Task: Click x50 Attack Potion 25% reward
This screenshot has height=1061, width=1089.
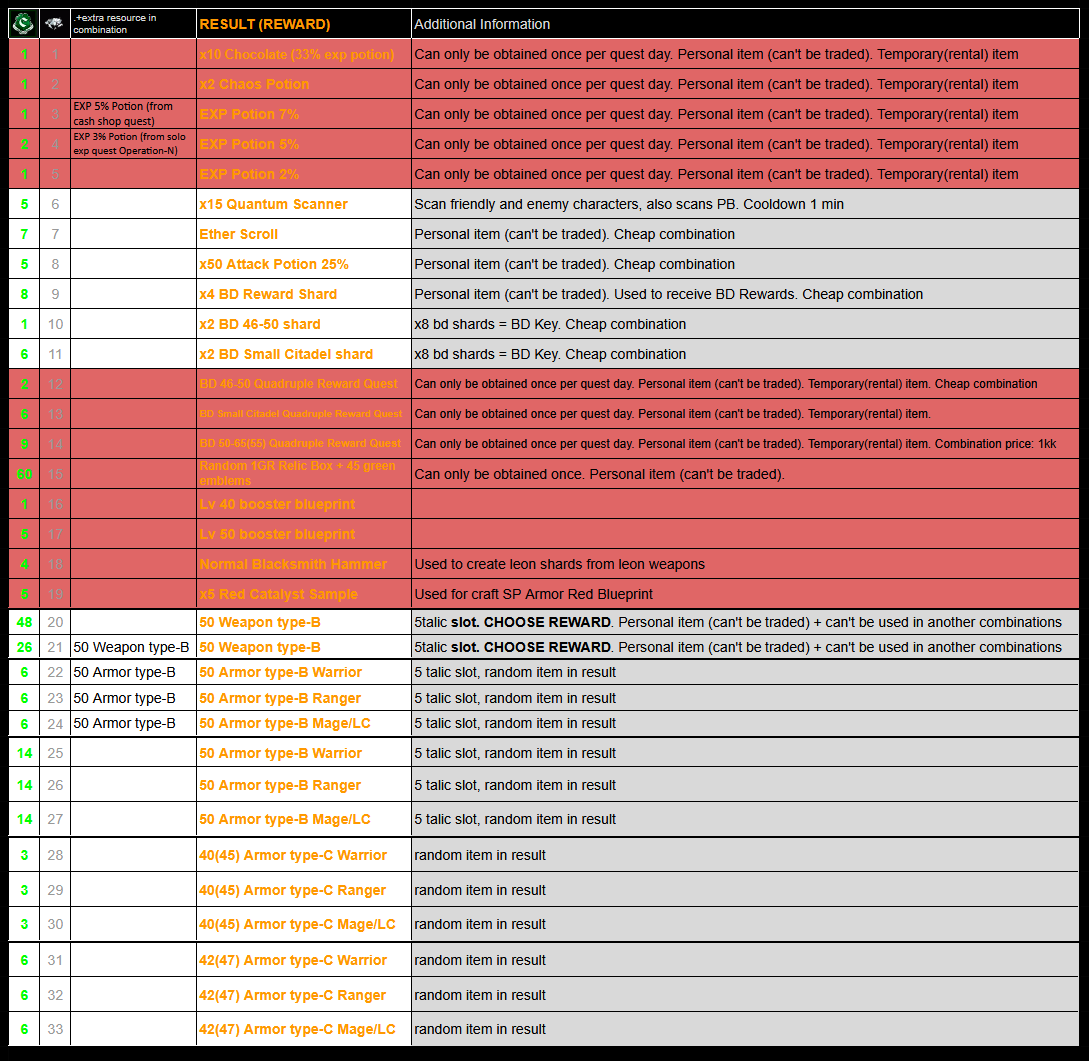Action: [x=274, y=264]
